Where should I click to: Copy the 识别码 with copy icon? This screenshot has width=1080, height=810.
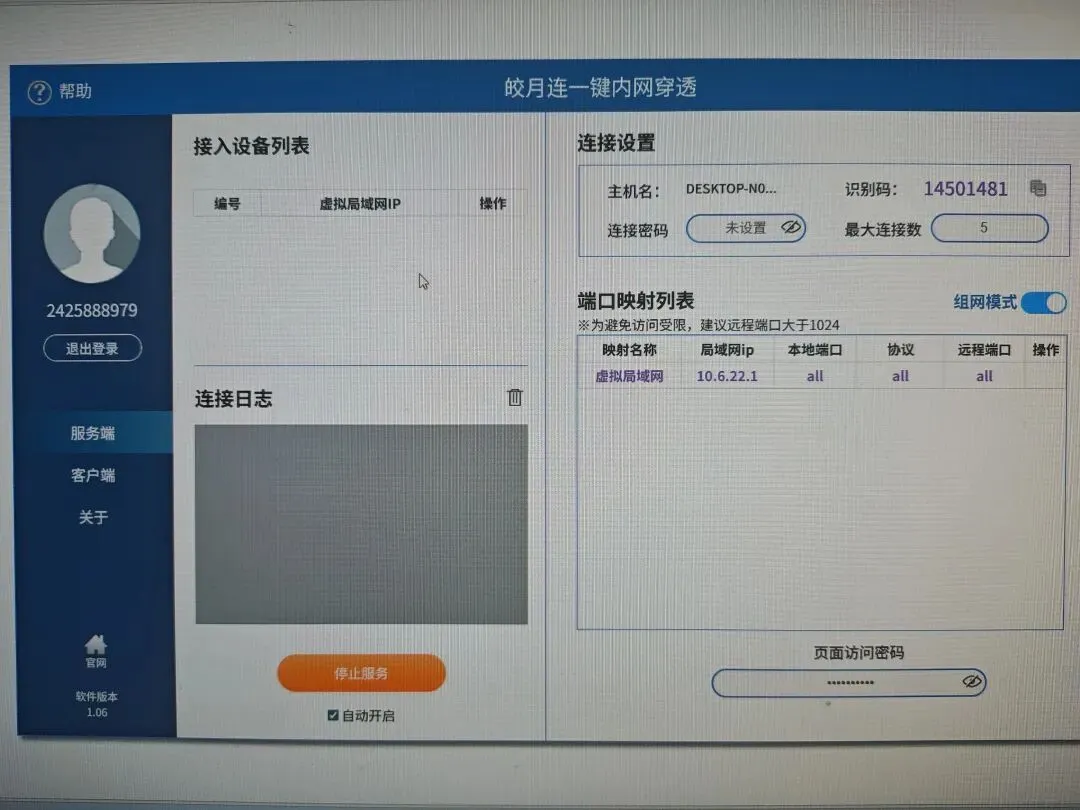(1038, 188)
